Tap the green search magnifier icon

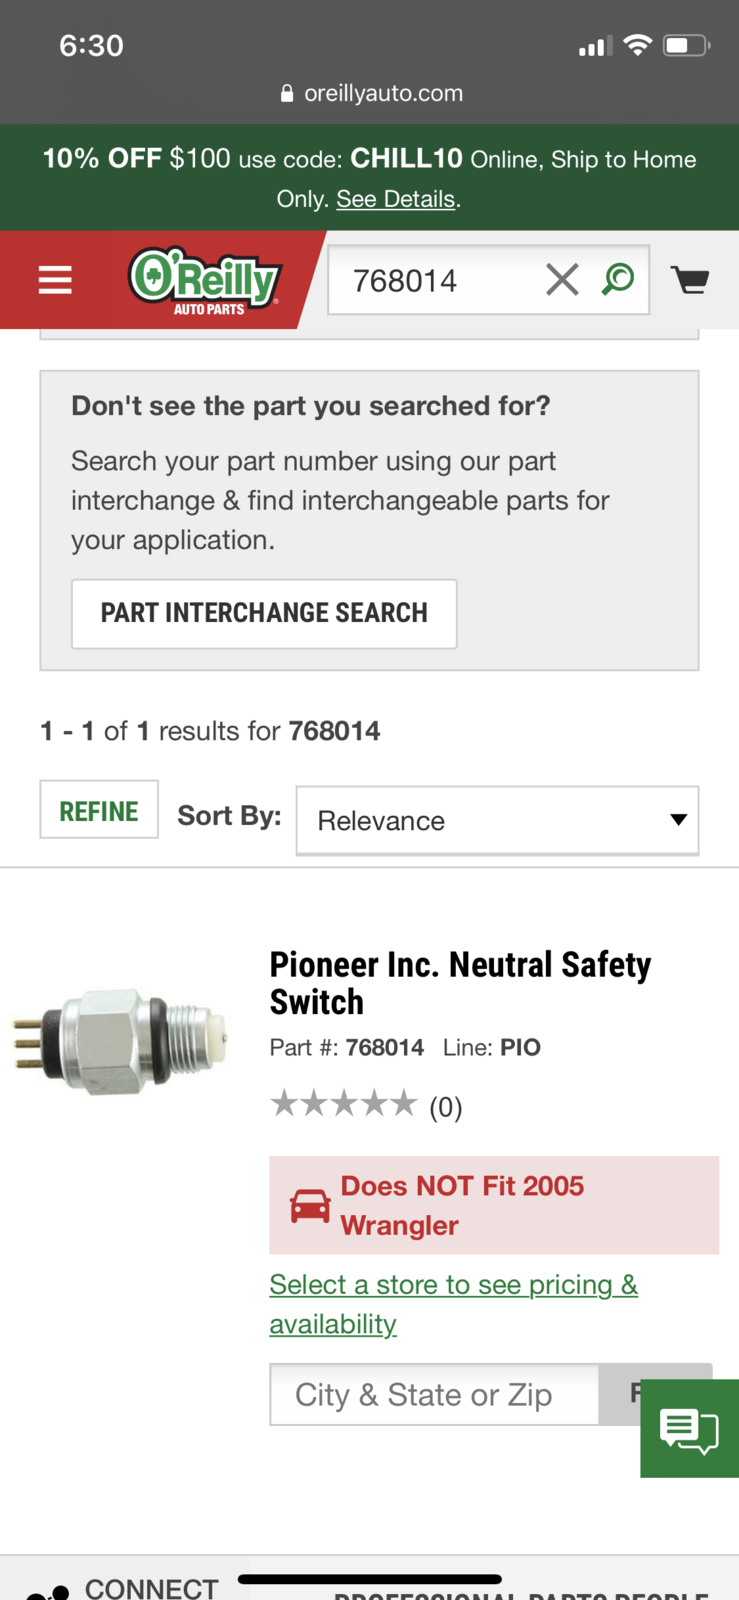point(618,279)
